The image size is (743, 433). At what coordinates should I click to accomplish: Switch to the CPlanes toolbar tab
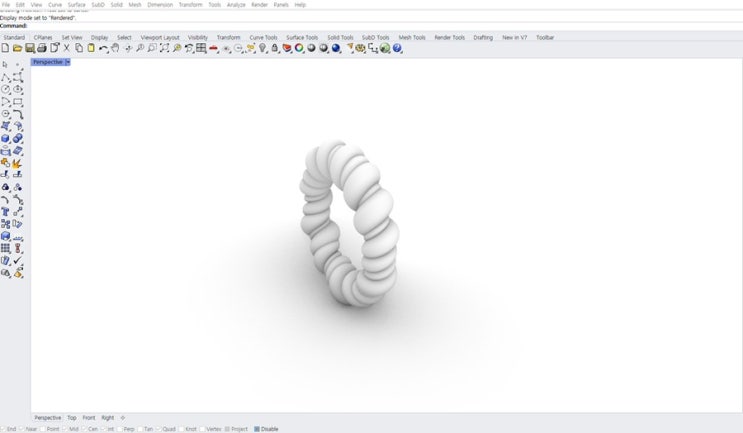tap(43, 37)
